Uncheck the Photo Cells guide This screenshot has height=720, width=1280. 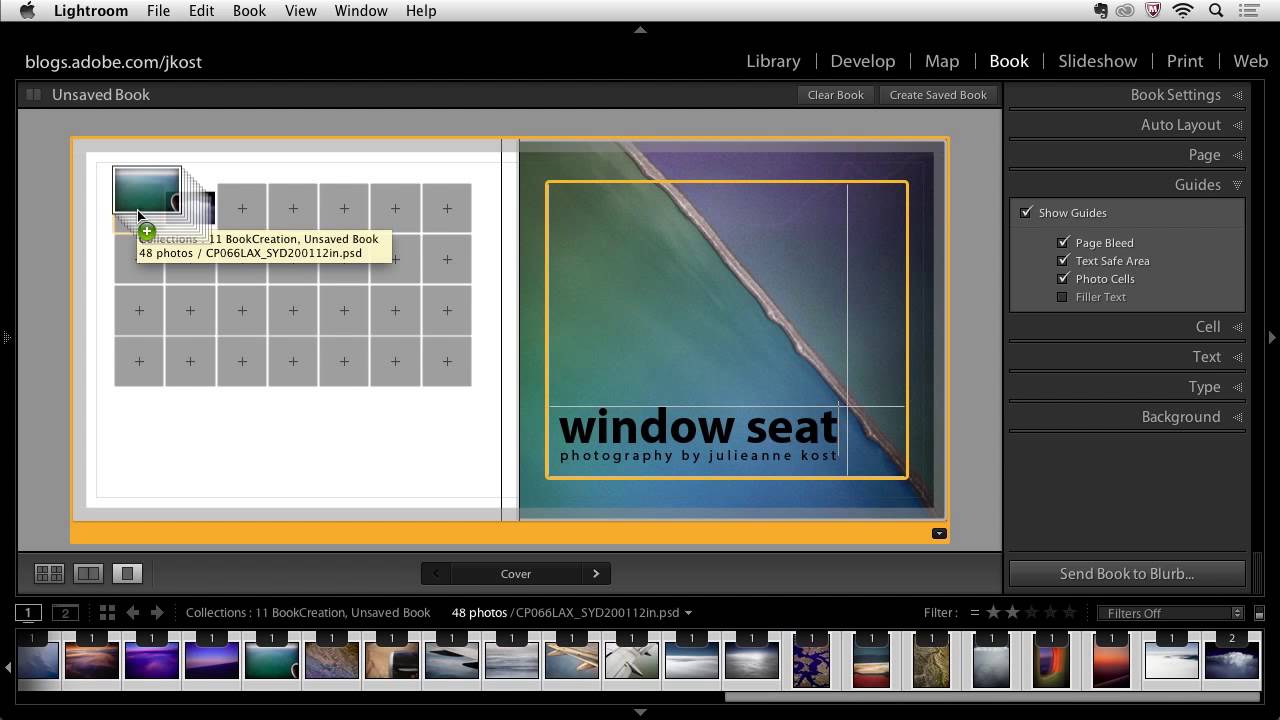(x=1063, y=278)
